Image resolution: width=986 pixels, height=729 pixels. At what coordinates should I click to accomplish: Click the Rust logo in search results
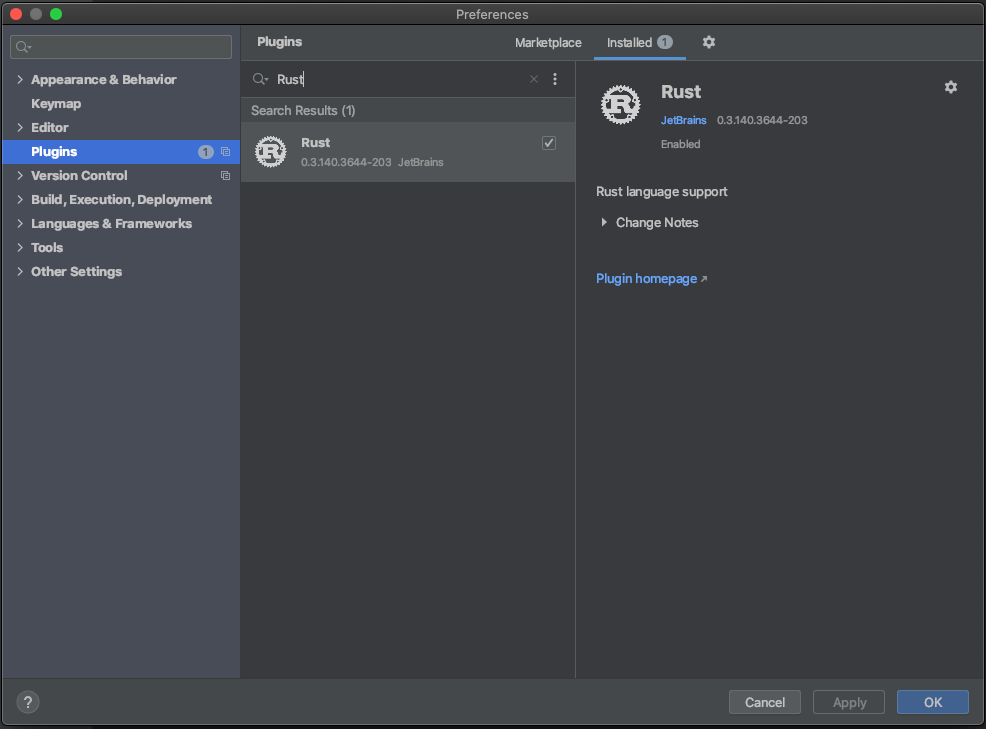[x=270, y=152]
